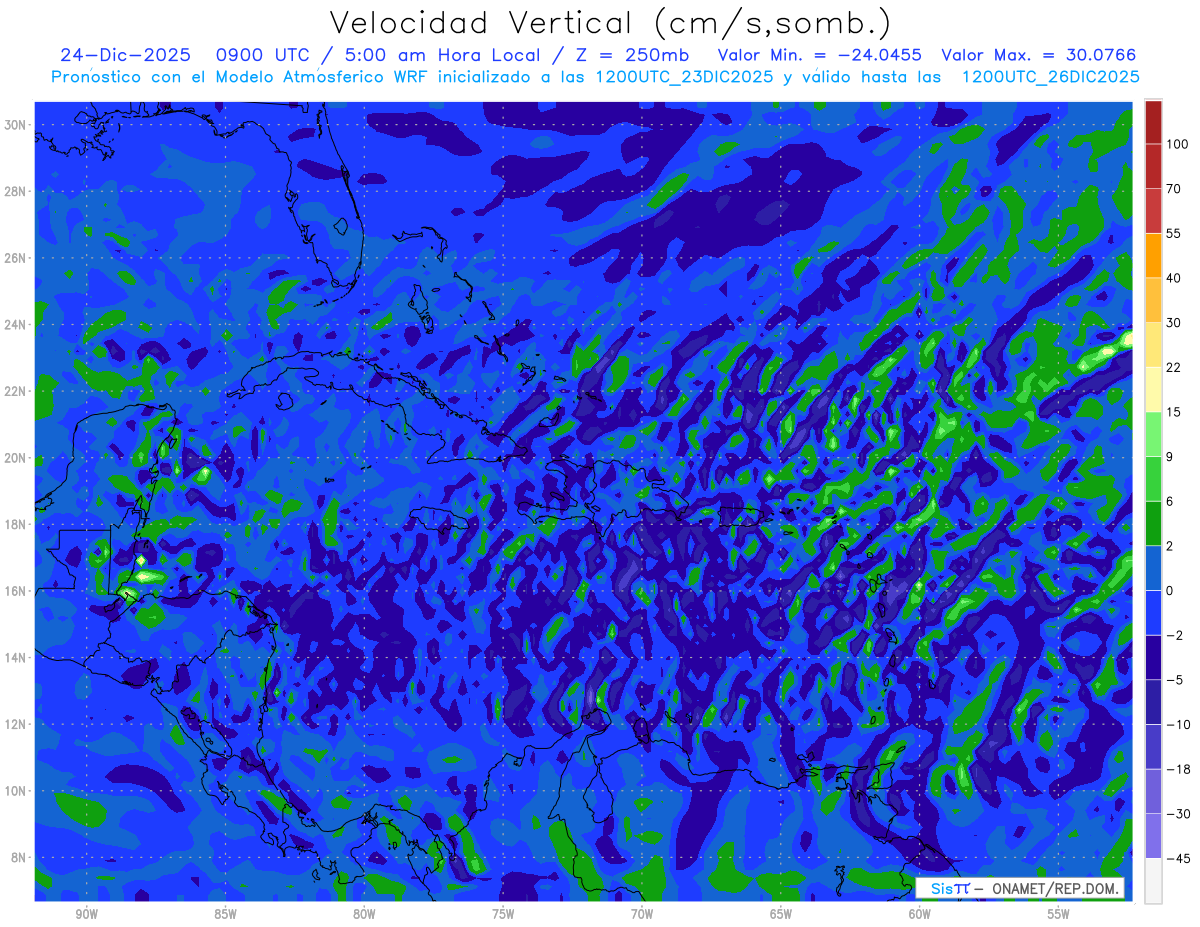
Task: Click the '75W' longitude label
Action: click(x=503, y=914)
